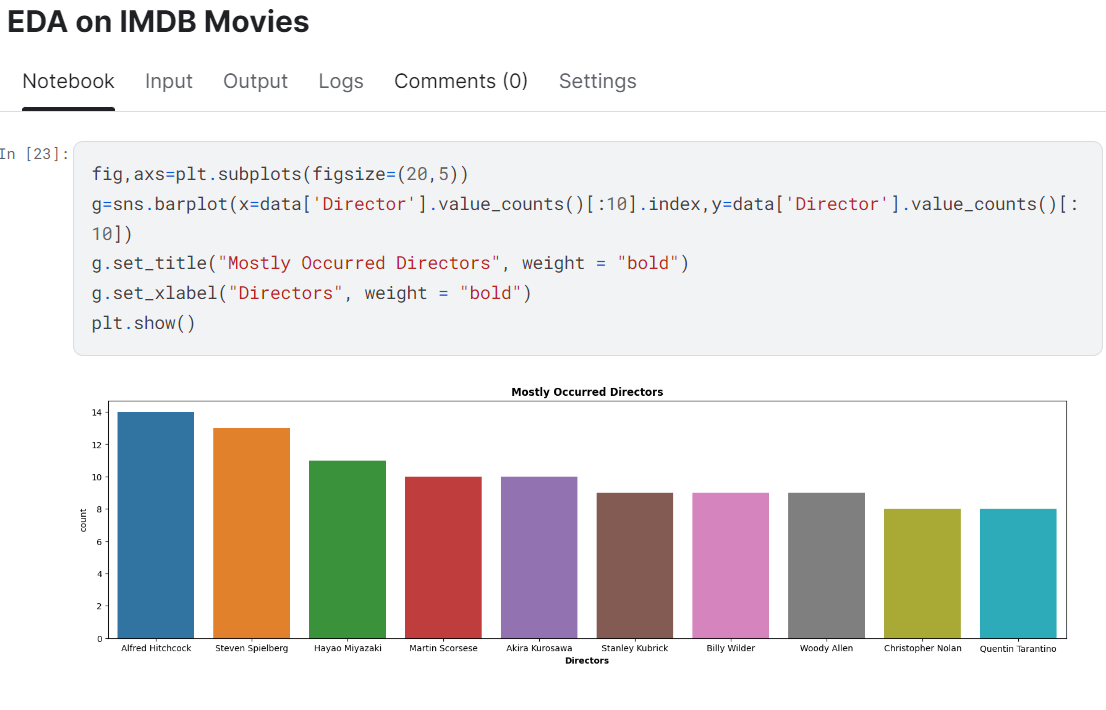Click the pink Billy Wilder bar
Screen dimensions: 1106x710
click(731, 565)
